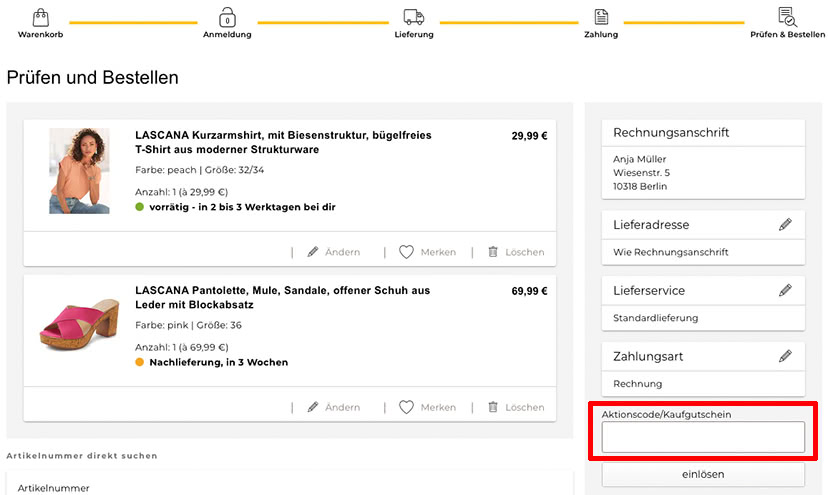This screenshot has width=828, height=495.
Task: Click 'Wiesenstr. 5' address line
Action: pos(642,173)
